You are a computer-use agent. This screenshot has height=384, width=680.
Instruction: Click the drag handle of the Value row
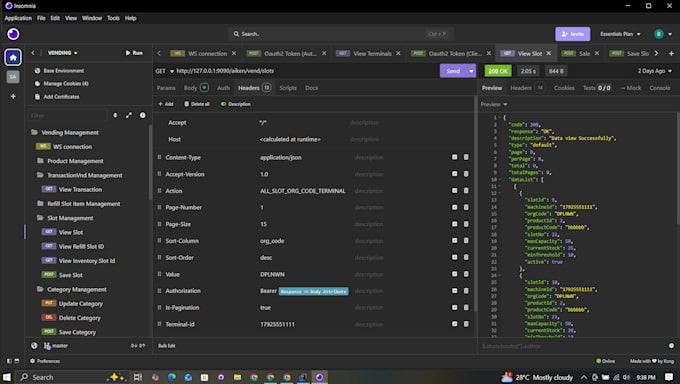[159, 274]
